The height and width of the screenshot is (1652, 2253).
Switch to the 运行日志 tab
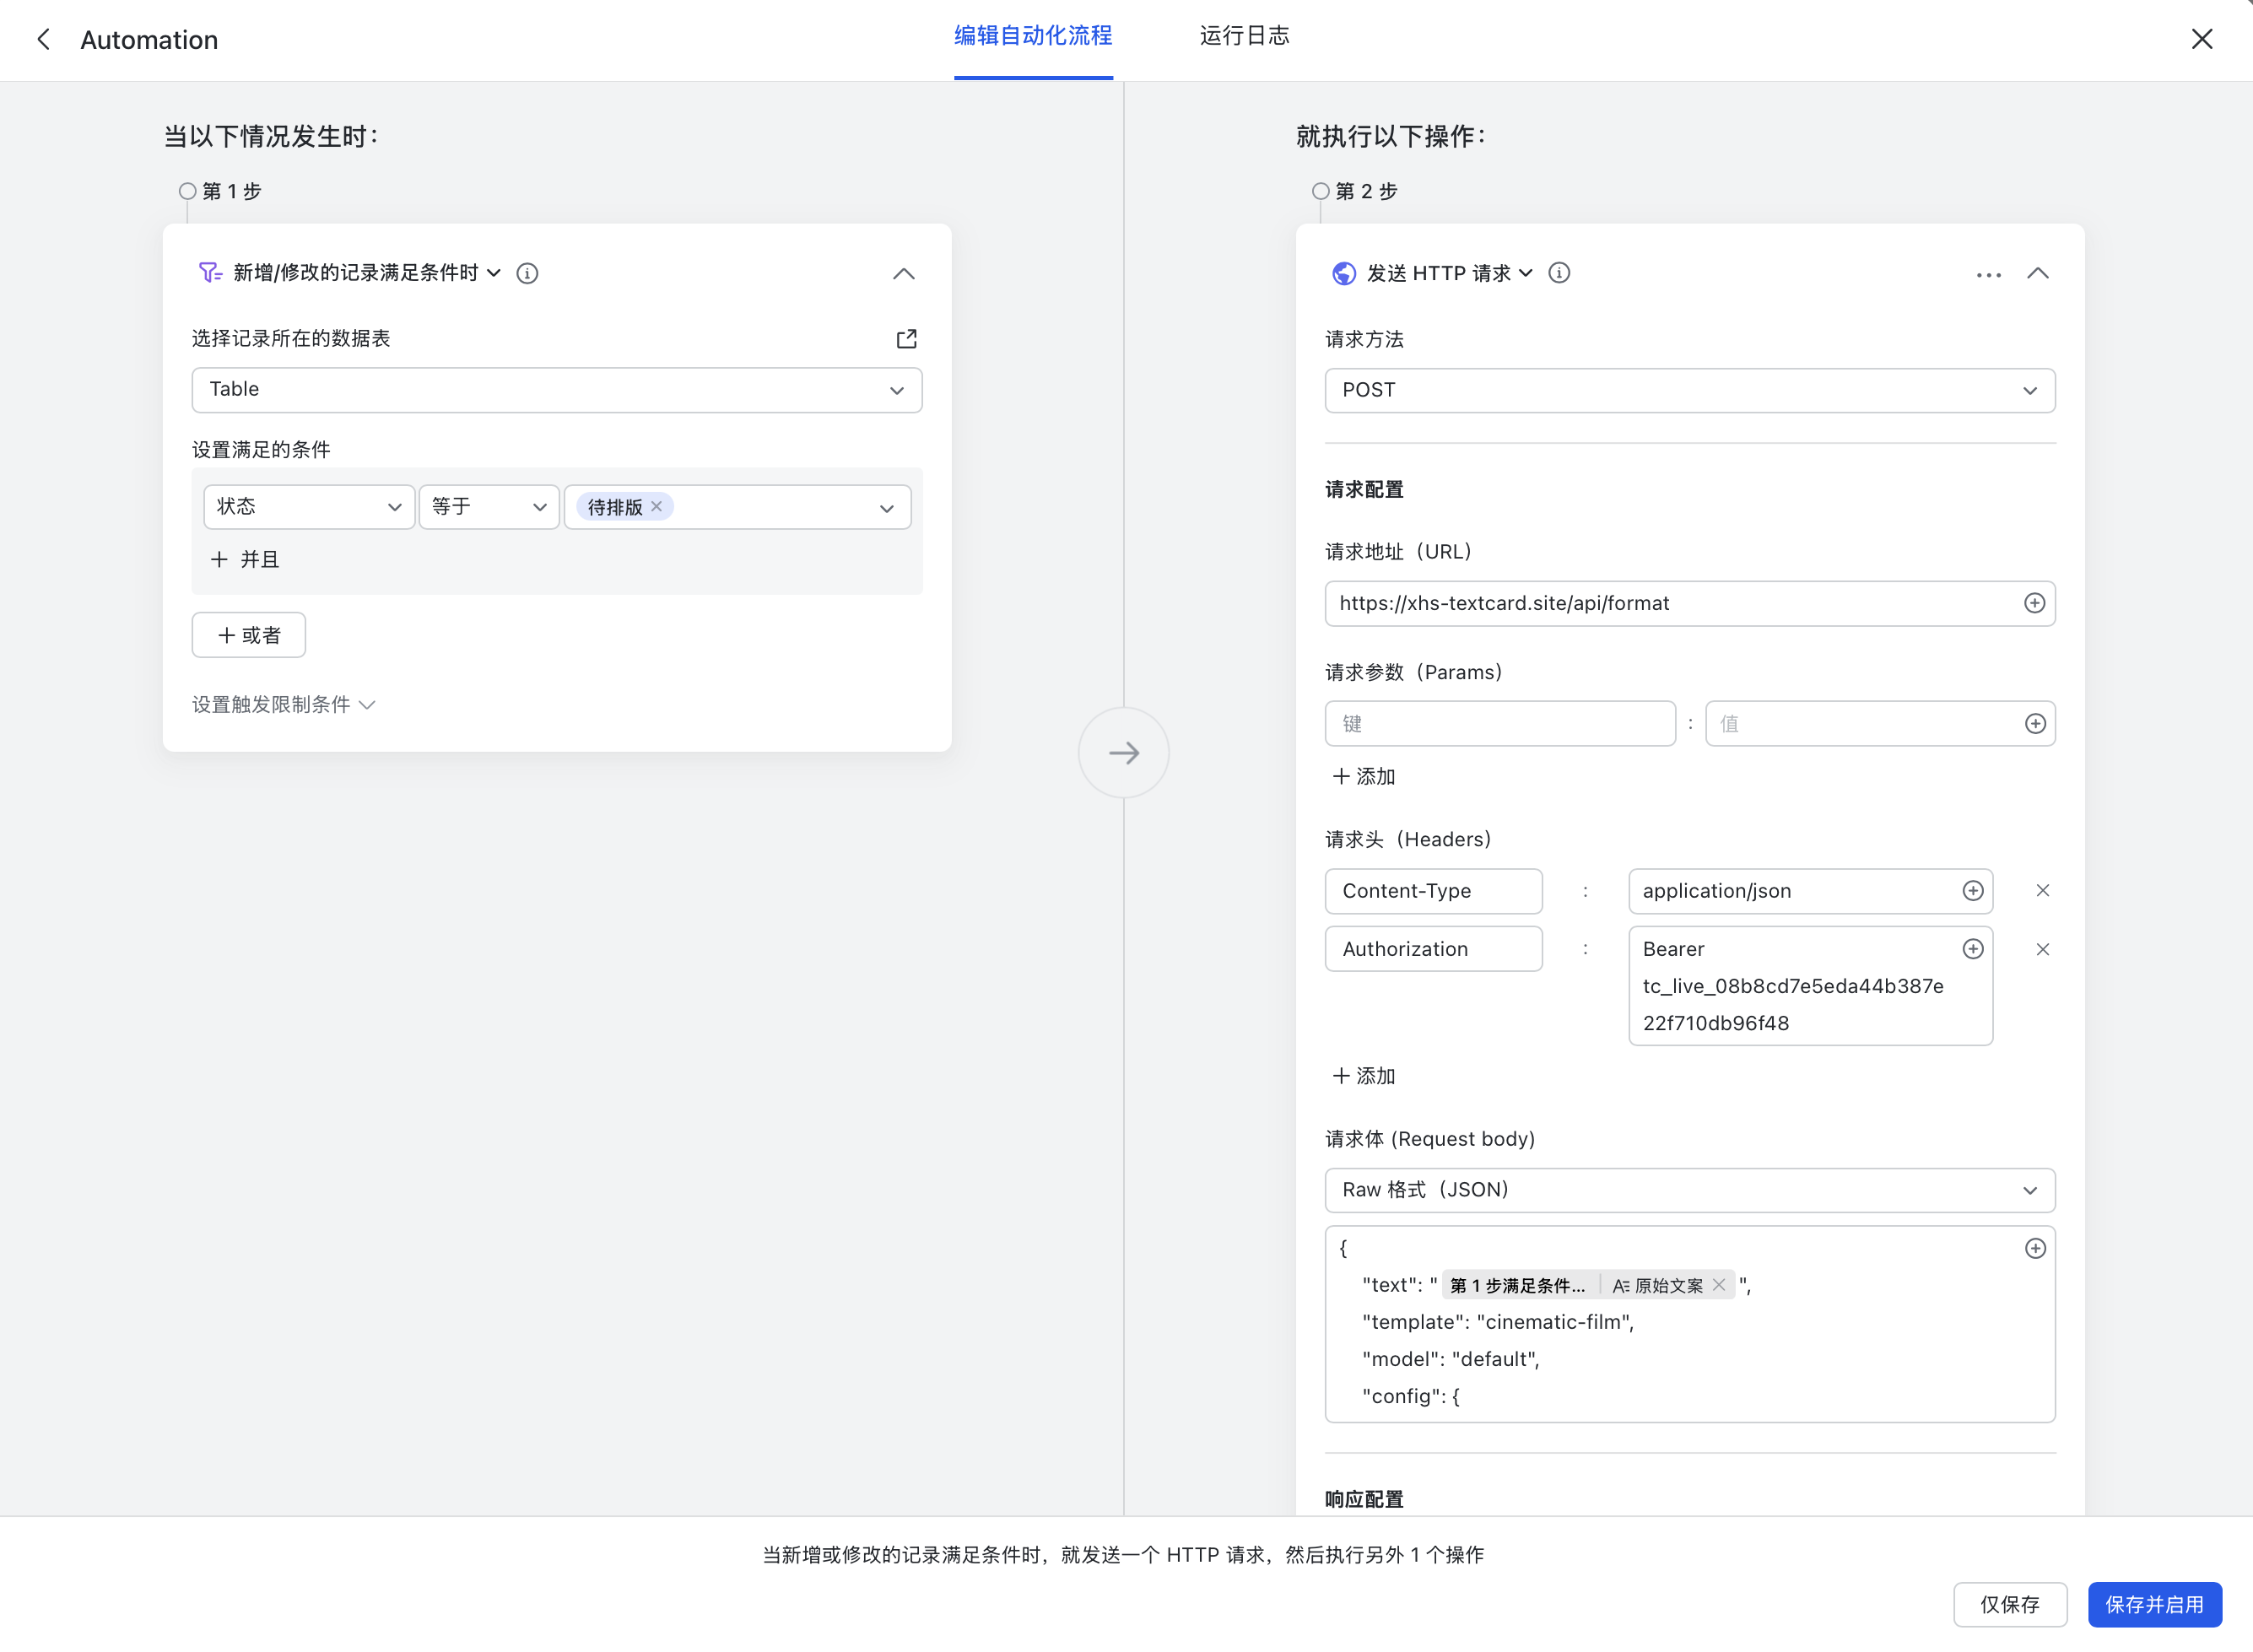click(x=1244, y=36)
